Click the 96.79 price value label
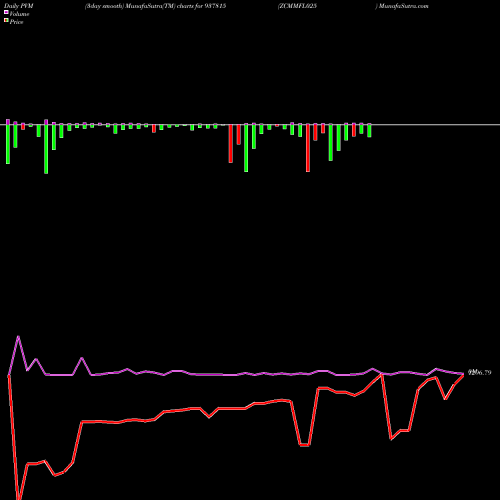This screenshot has height=500, width=500. click(480, 373)
